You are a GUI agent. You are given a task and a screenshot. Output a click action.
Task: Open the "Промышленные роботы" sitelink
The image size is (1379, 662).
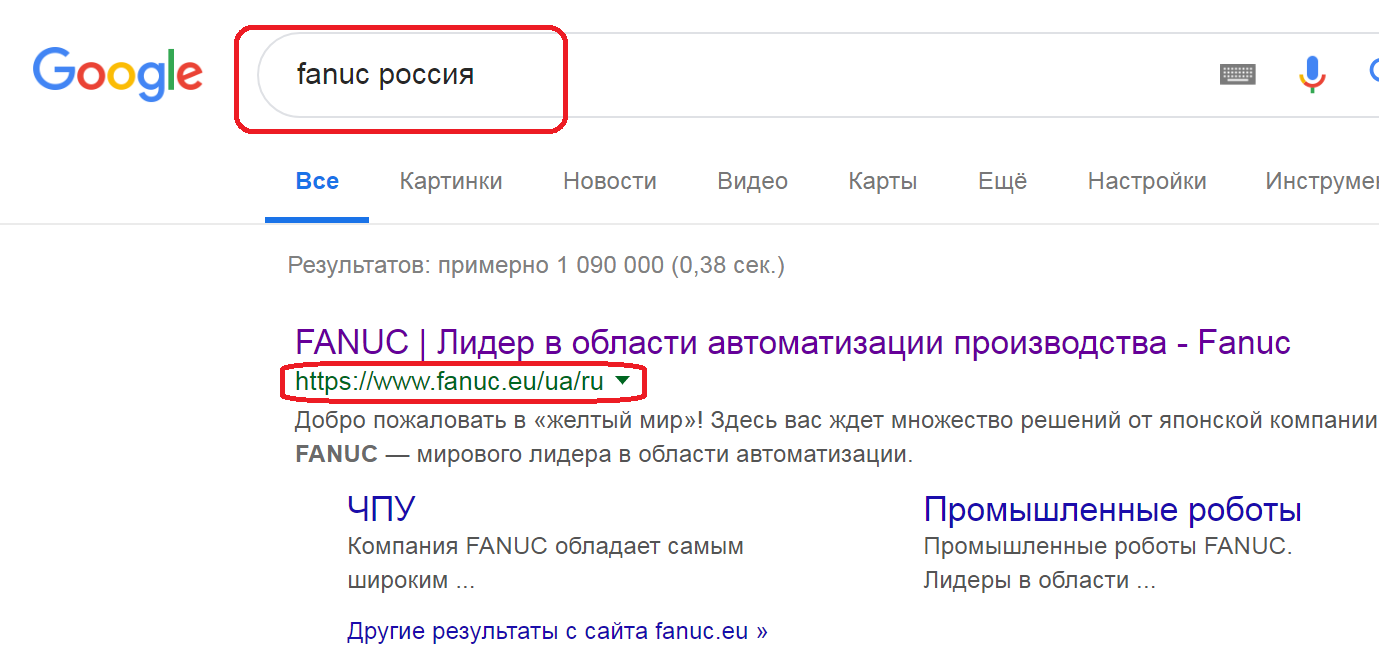click(x=1113, y=510)
